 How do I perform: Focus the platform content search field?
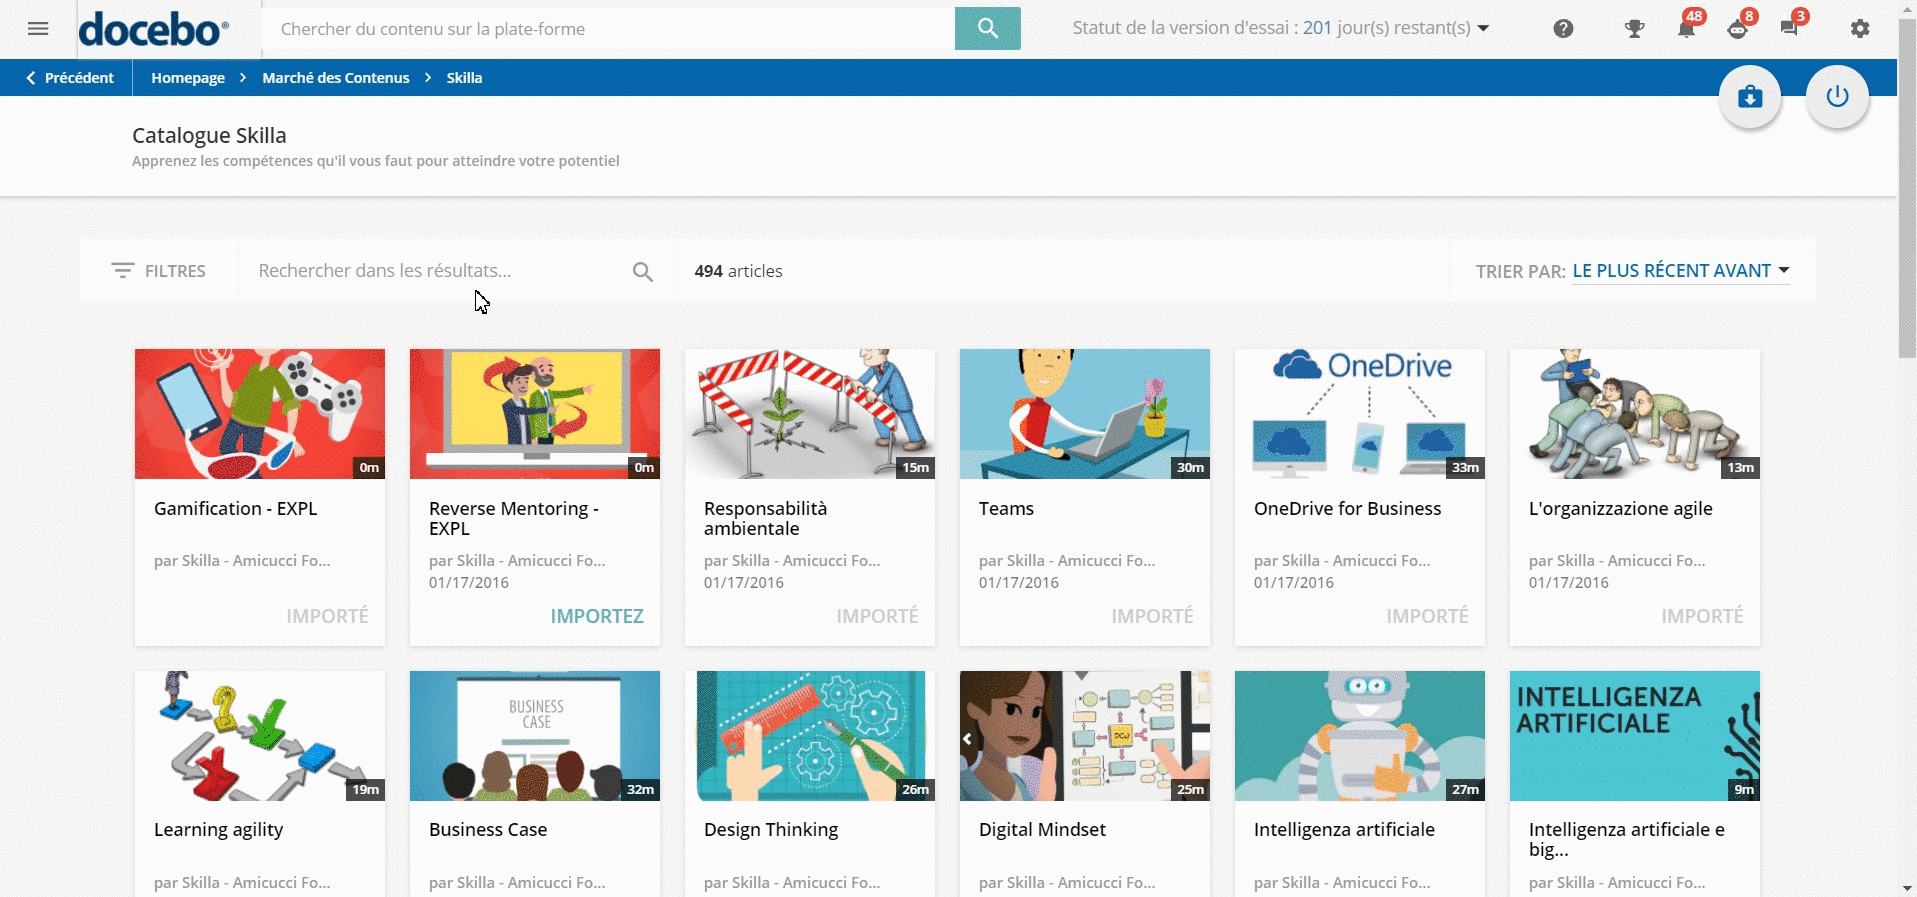tap(608, 29)
